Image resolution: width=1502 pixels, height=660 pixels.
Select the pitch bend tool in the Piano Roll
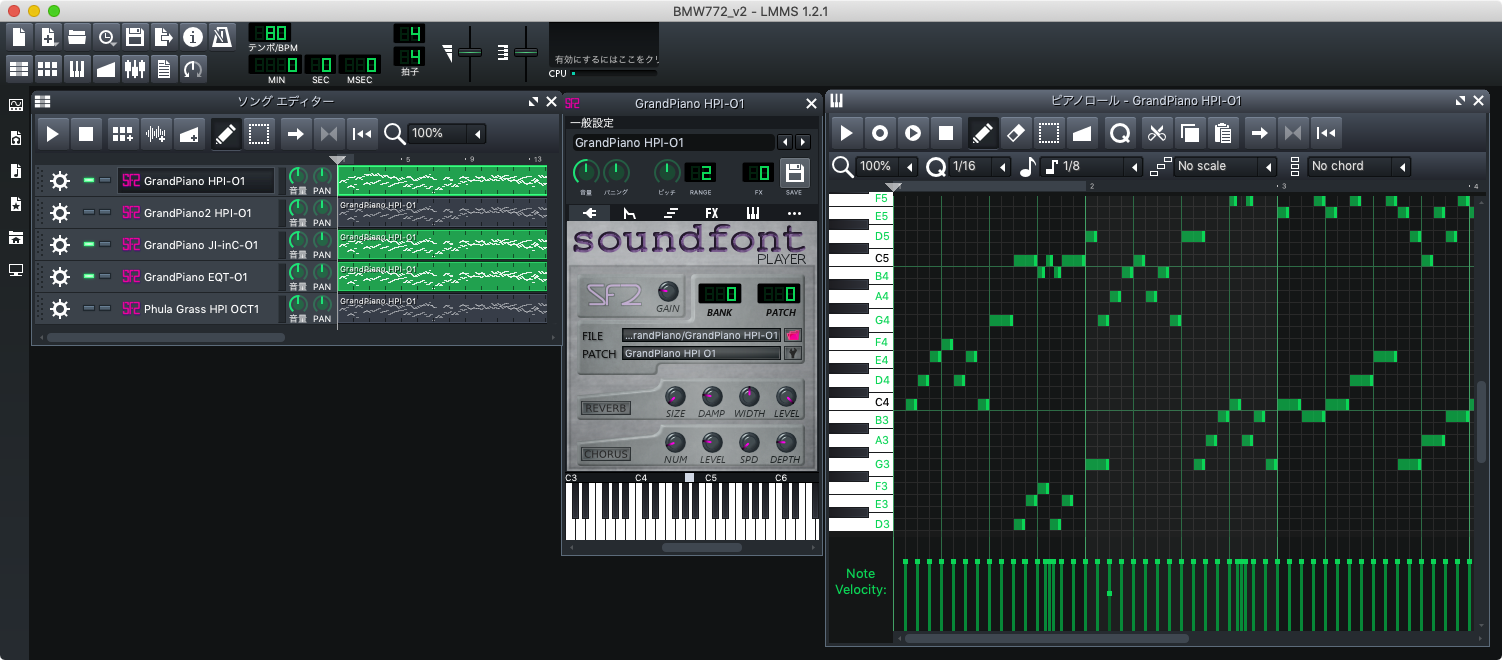click(x=1081, y=132)
